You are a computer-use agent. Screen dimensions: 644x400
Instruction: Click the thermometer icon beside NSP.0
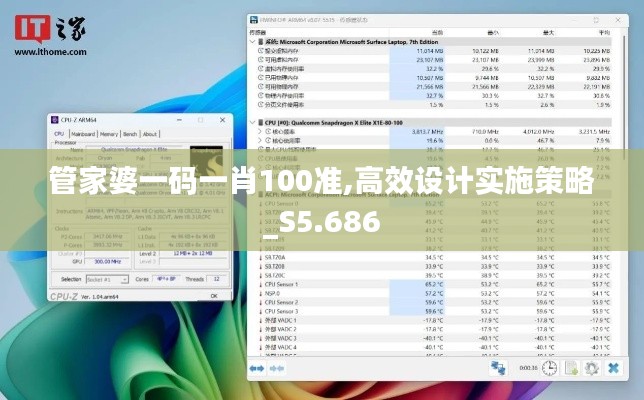click(x=260, y=293)
